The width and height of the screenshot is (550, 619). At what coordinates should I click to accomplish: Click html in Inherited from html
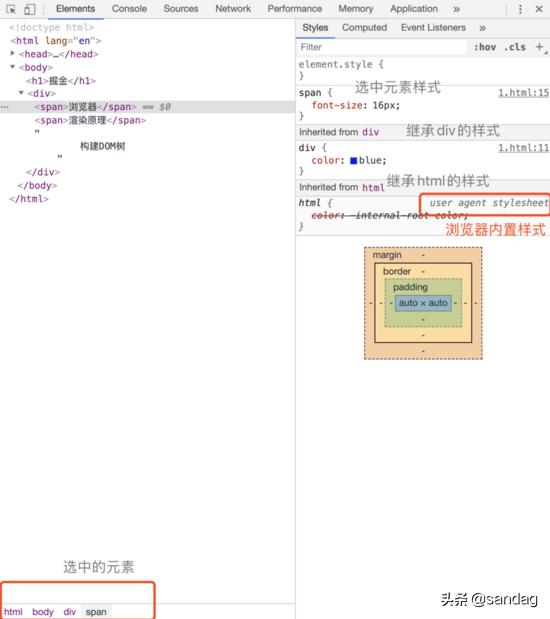pos(374,187)
